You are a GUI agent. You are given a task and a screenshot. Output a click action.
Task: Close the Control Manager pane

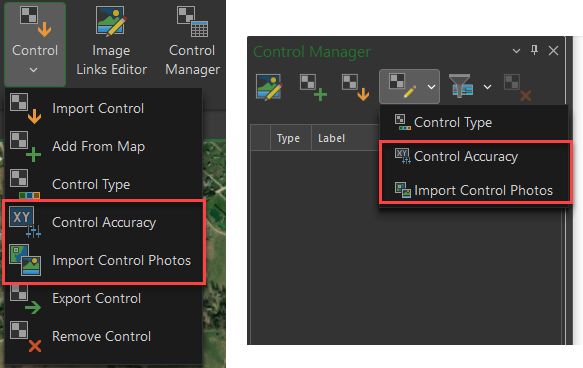[553, 51]
